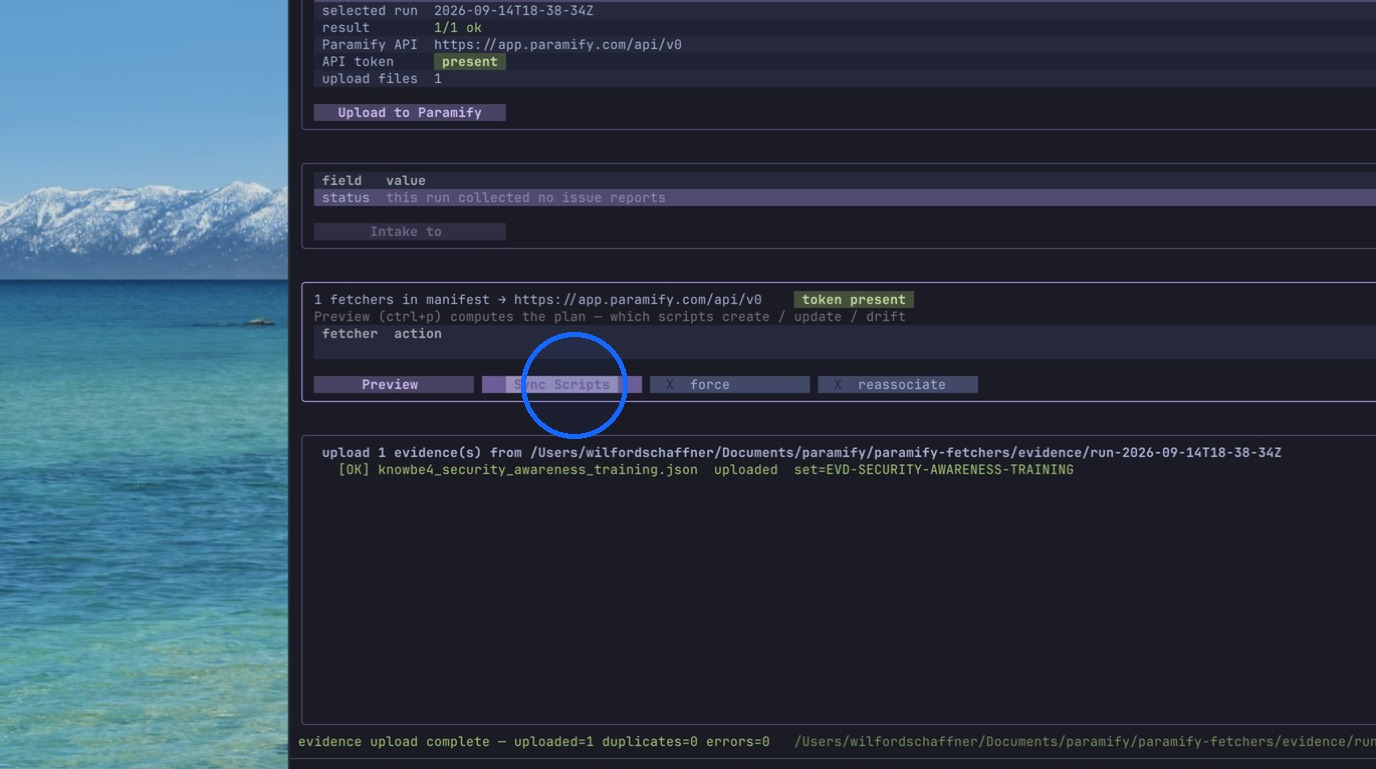Viewport: 1376px width, 769px height.
Task: Click knowbe4_security_awareness_training.json in the log
Action: click(538, 470)
